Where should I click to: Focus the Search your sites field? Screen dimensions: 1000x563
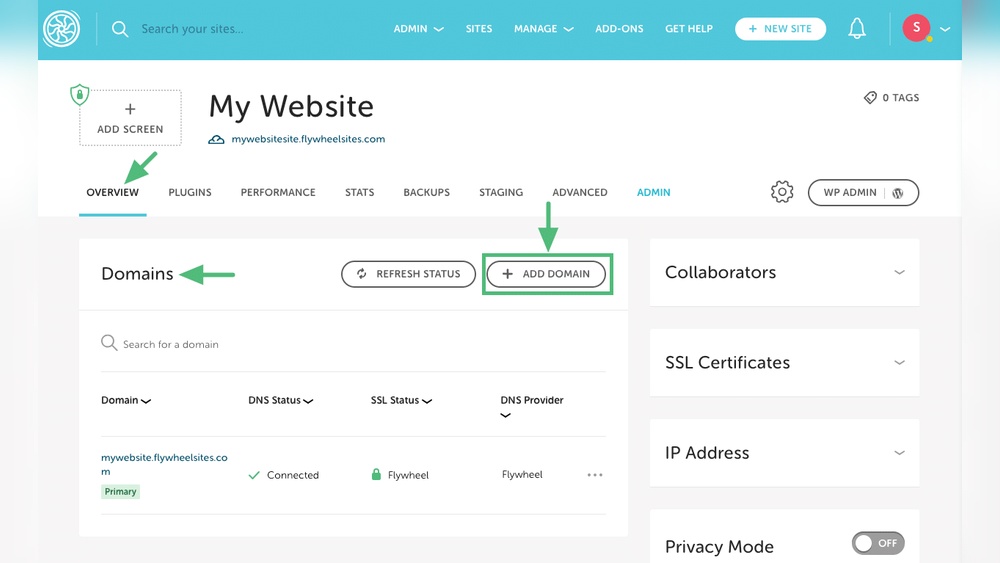pos(192,29)
